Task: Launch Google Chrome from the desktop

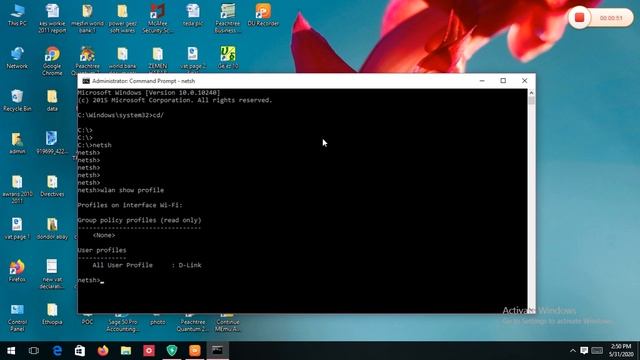Action: (x=52, y=61)
